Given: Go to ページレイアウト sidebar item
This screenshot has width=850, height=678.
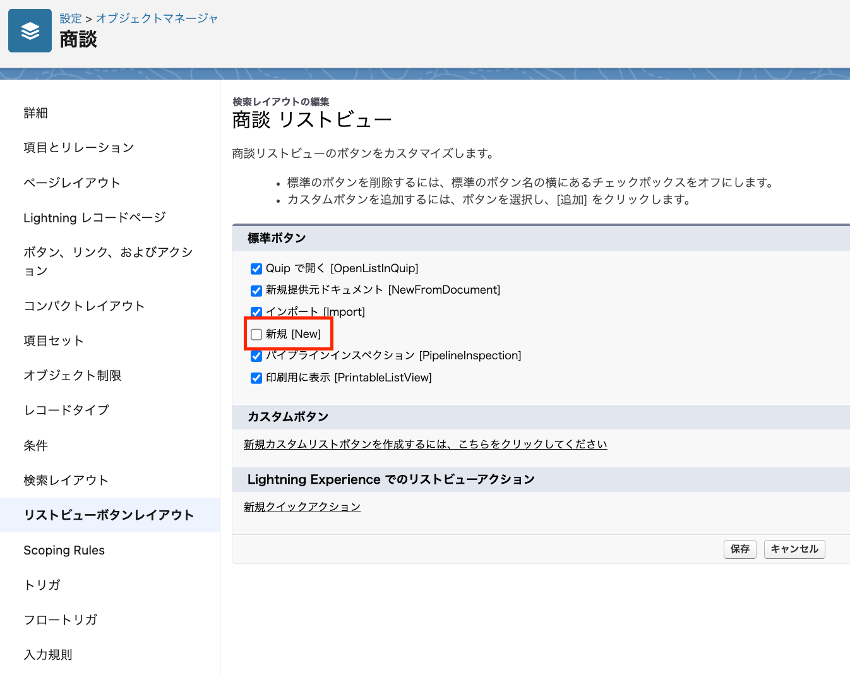Looking at the screenshot, I should coord(72,183).
